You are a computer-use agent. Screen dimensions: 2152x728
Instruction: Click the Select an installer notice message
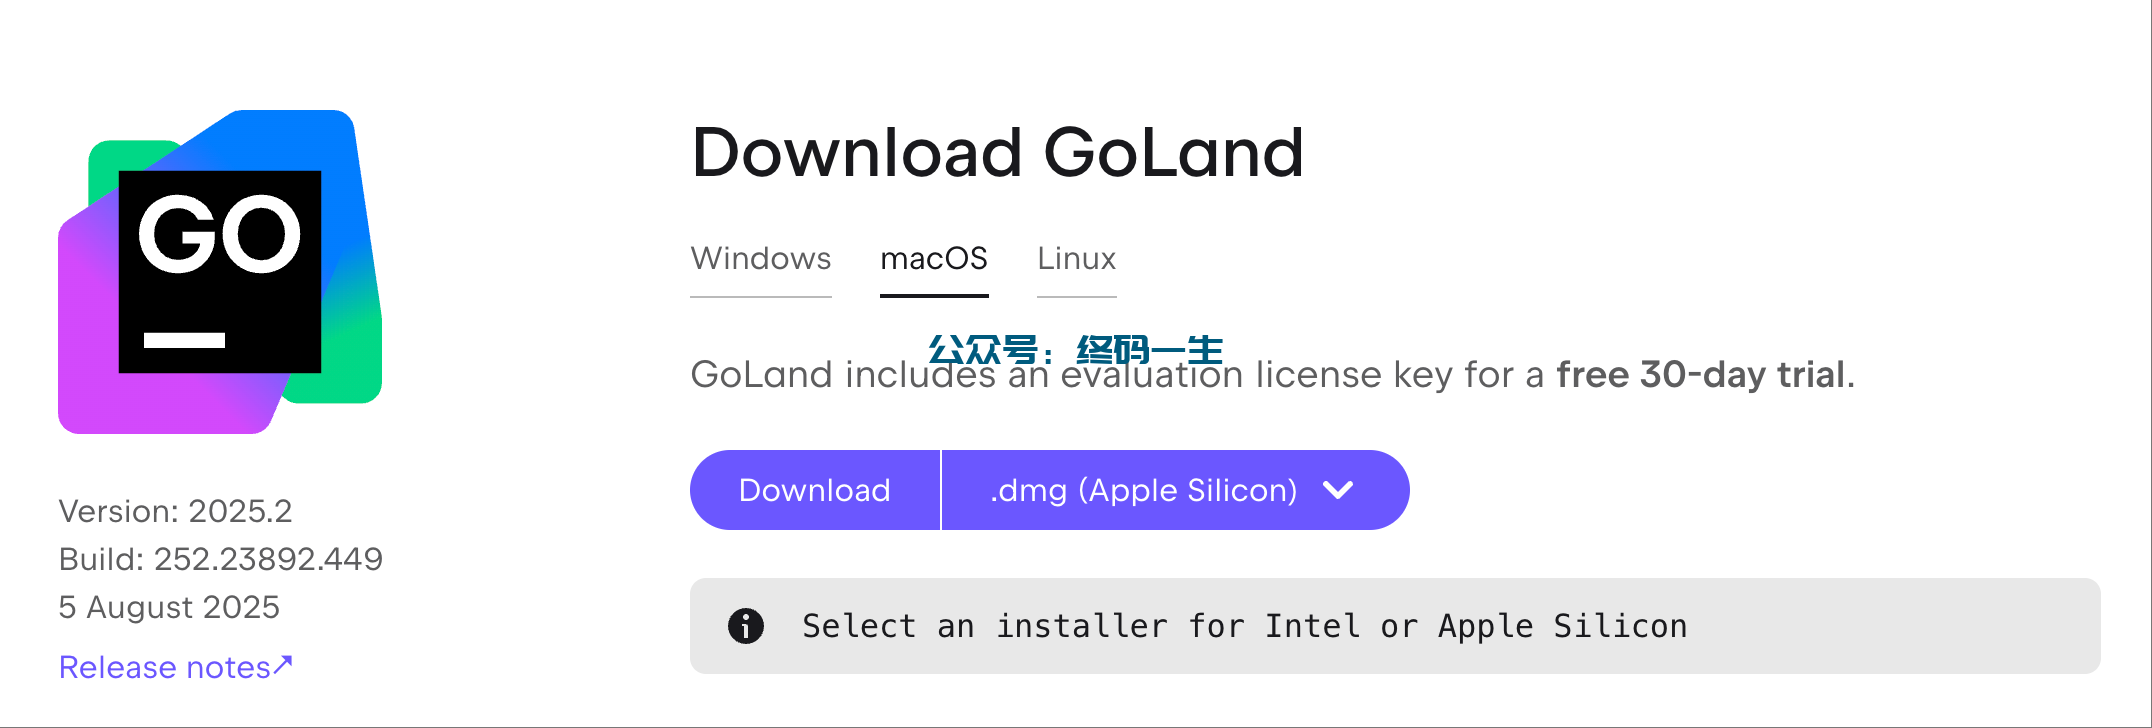(x=1245, y=626)
